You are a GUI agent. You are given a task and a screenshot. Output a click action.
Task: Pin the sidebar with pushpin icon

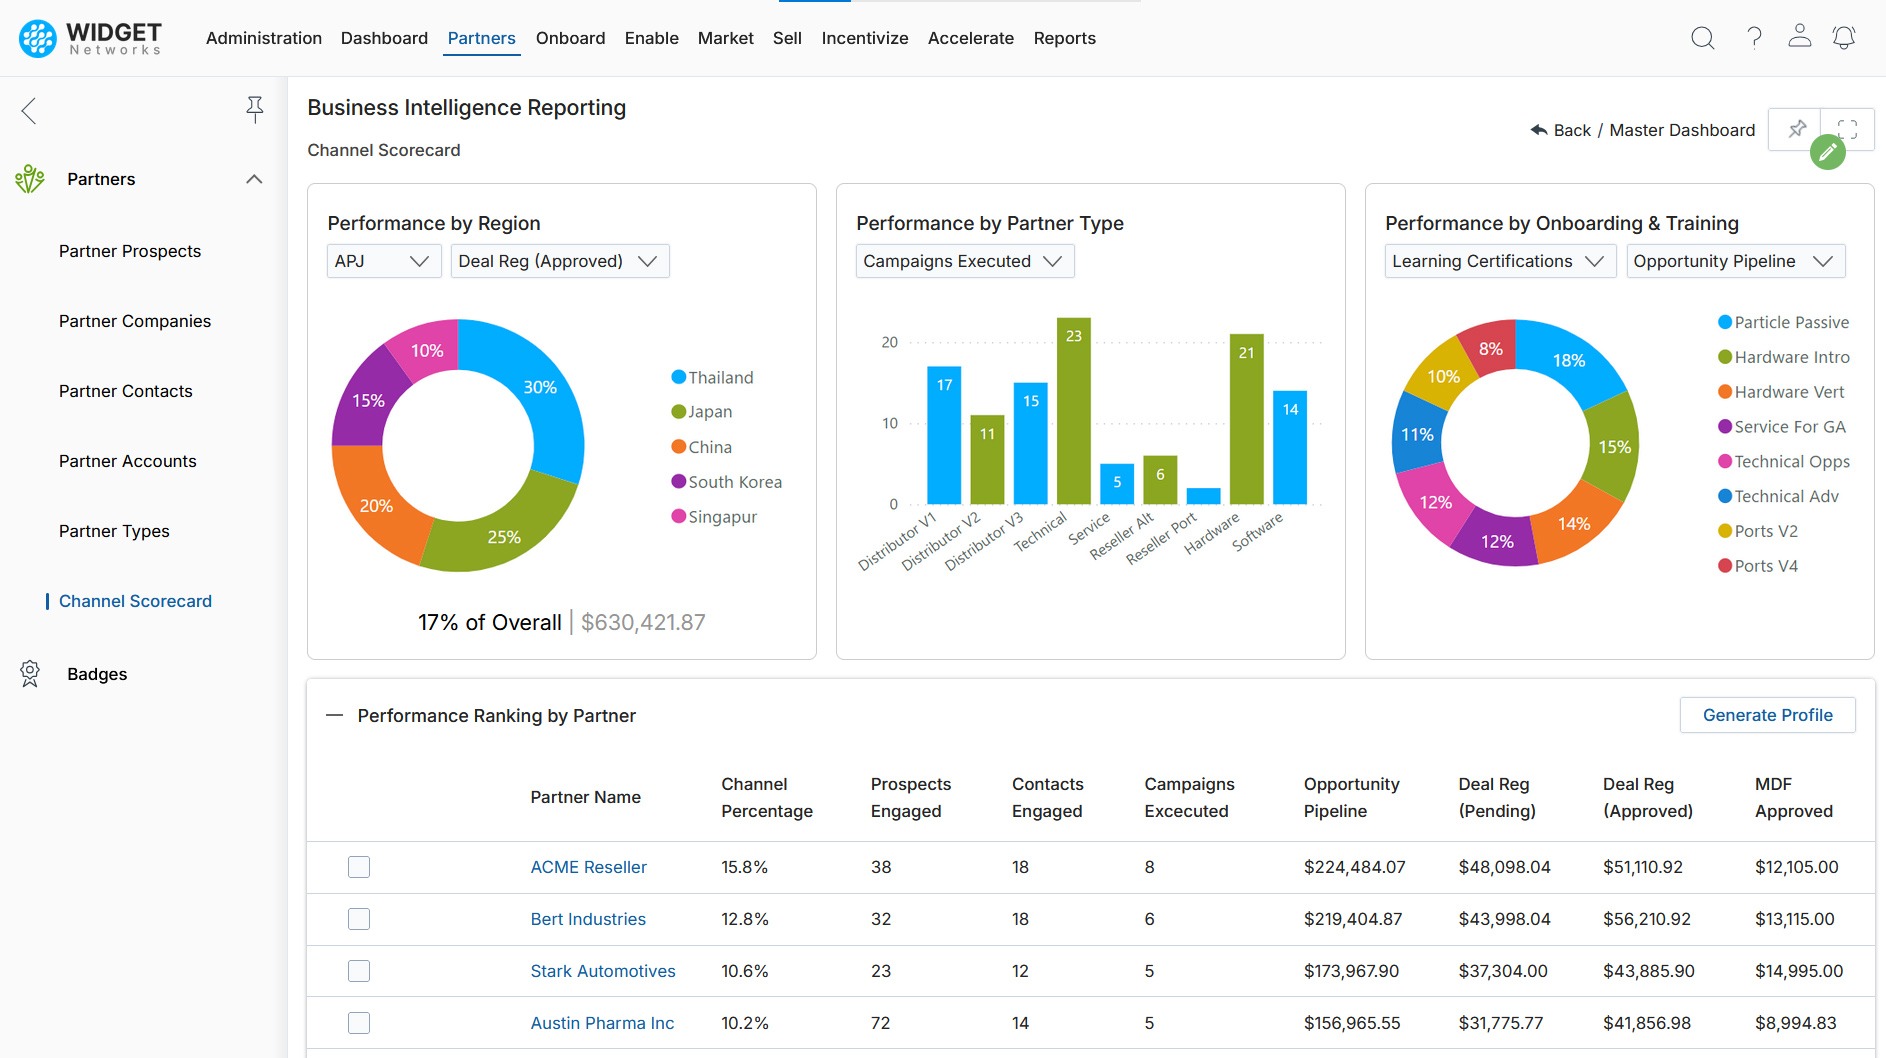(255, 109)
